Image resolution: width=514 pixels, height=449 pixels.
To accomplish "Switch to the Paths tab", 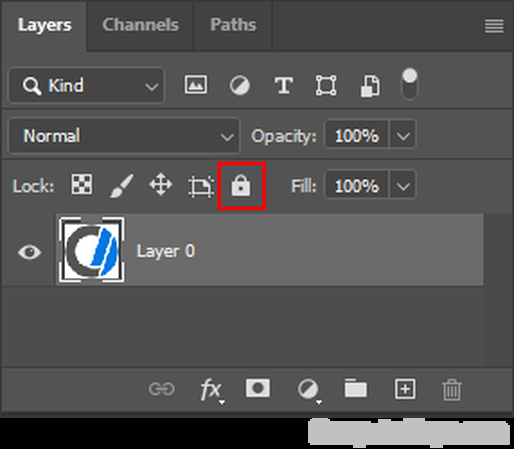I will (x=233, y=25).
